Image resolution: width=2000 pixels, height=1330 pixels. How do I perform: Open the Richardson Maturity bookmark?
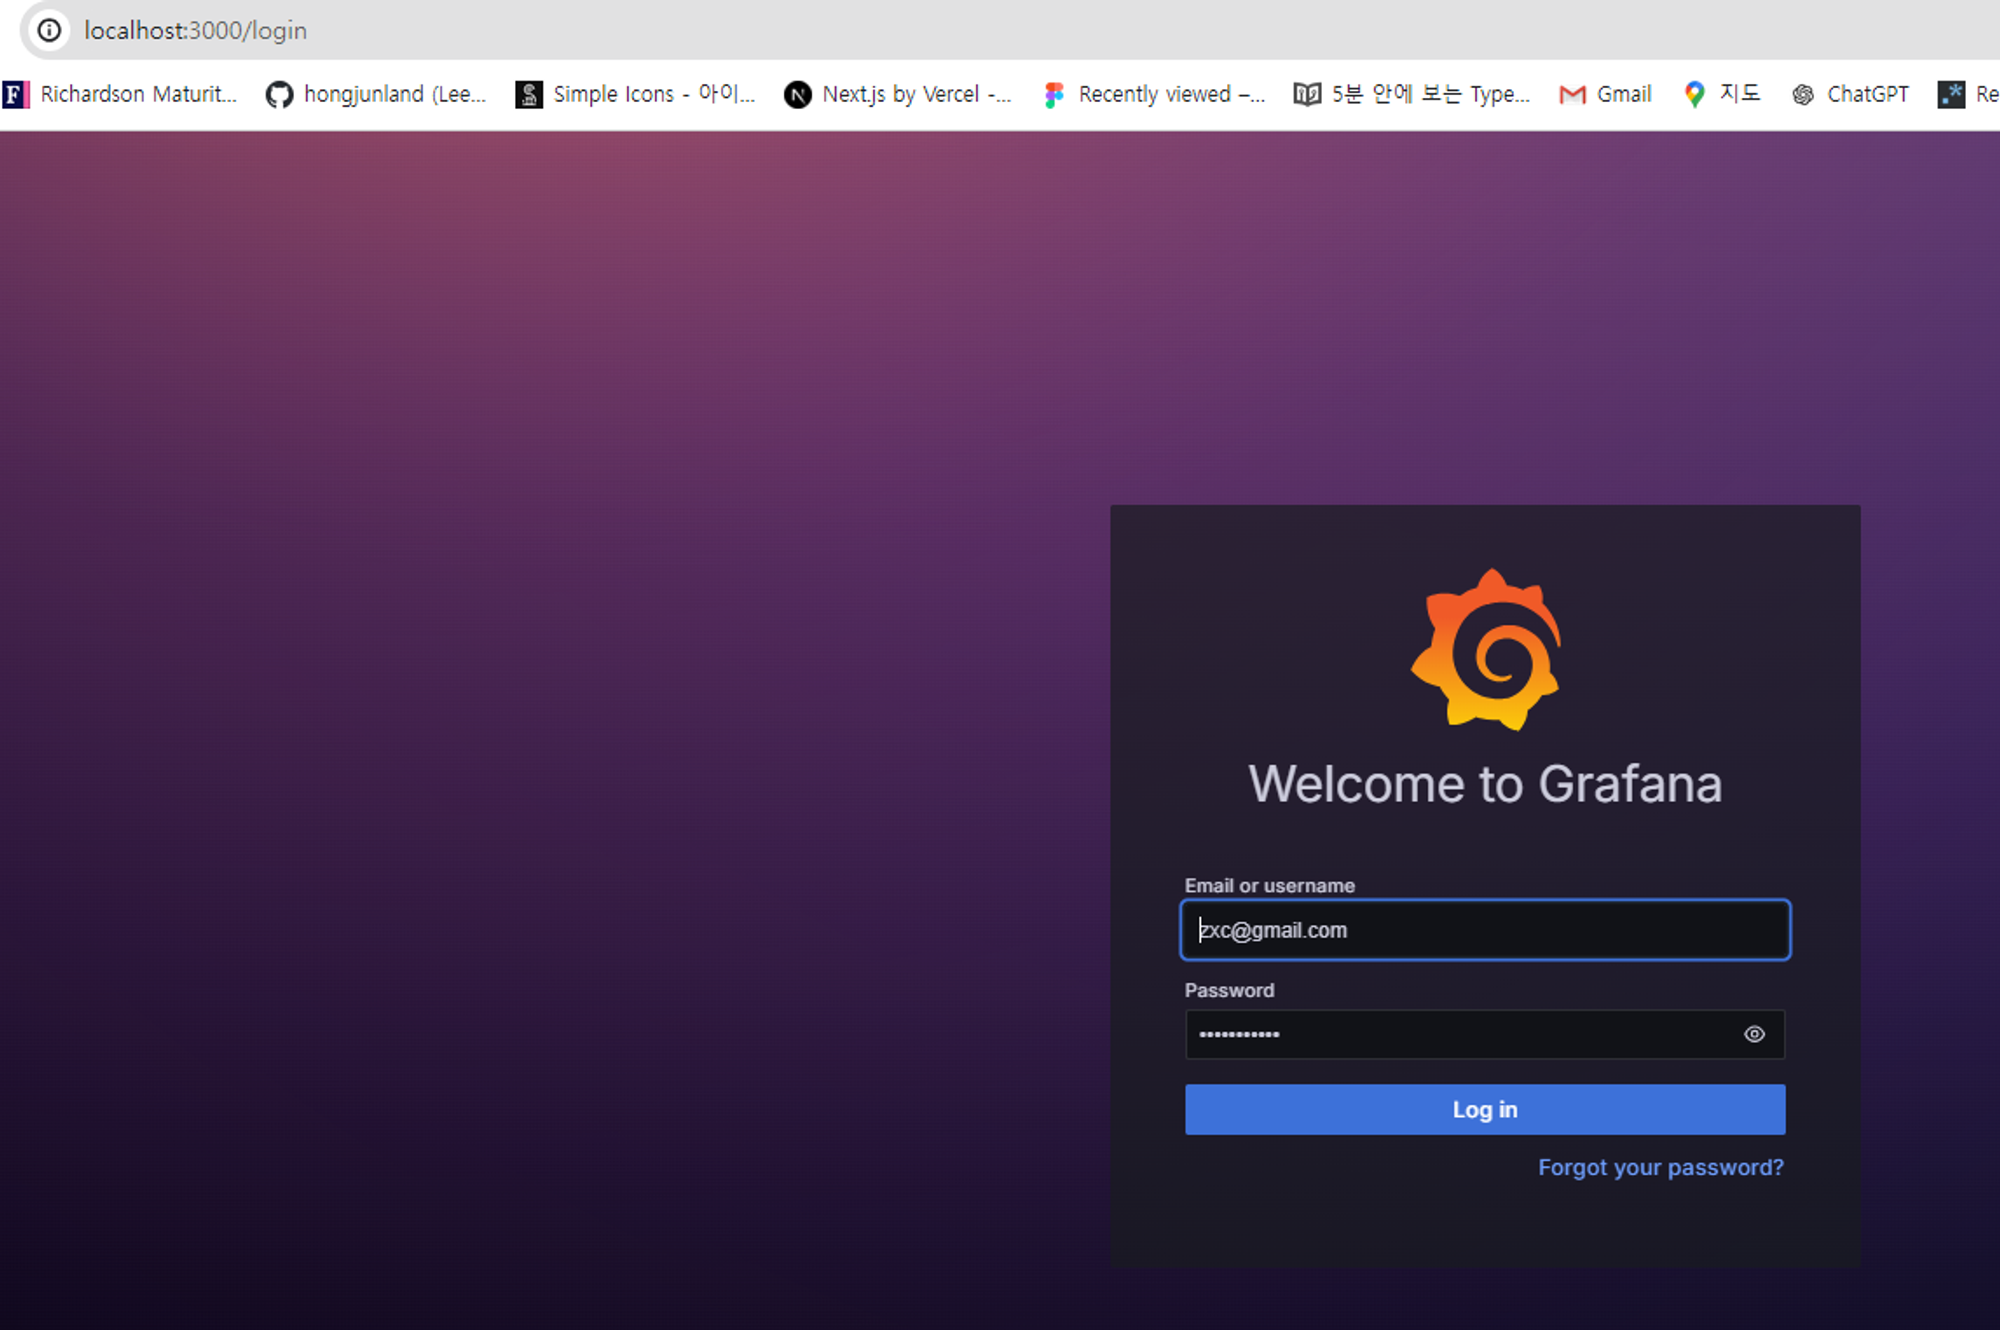(x=120, y=94)
